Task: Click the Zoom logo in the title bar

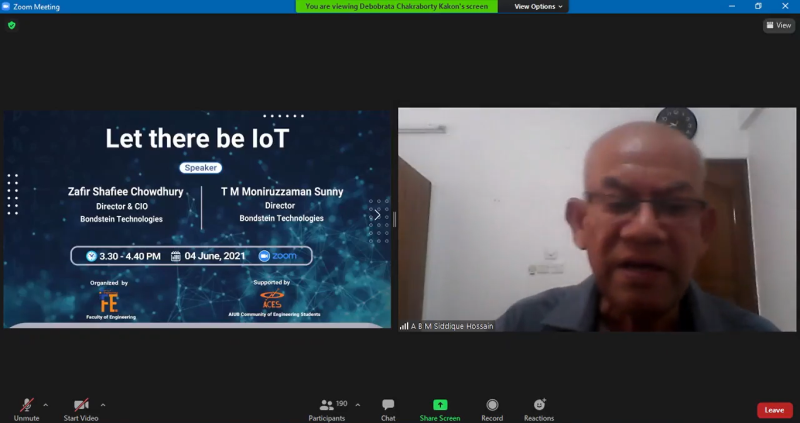Action: point(7,6)
